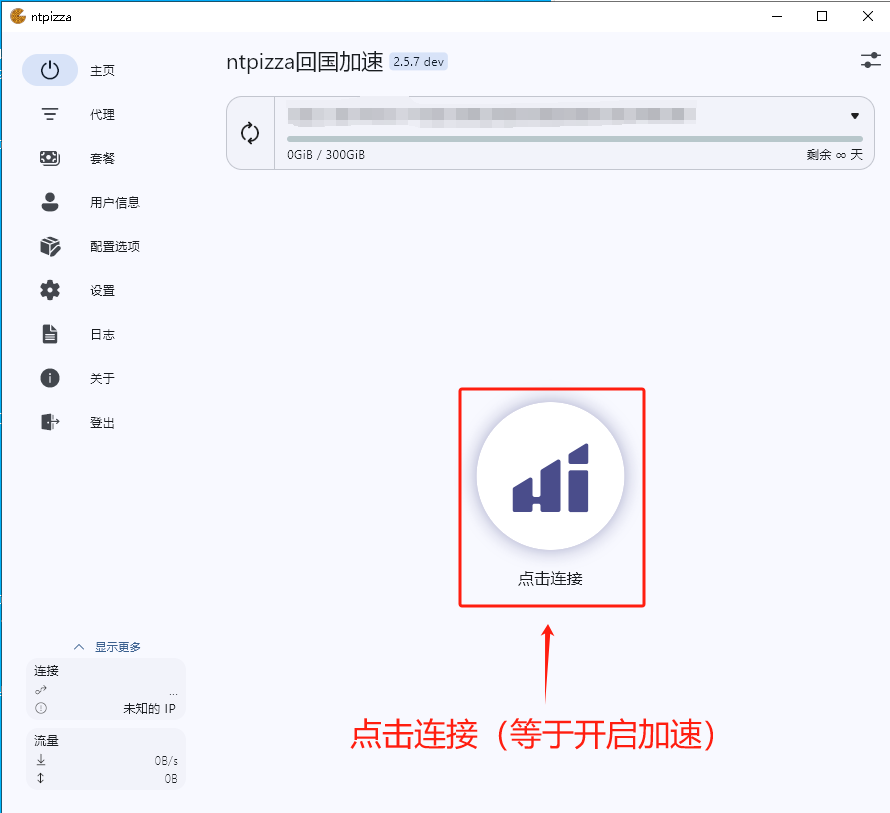Close the ntpizza window
Viewport: 890px width, 813px height.
pos(868,16)
